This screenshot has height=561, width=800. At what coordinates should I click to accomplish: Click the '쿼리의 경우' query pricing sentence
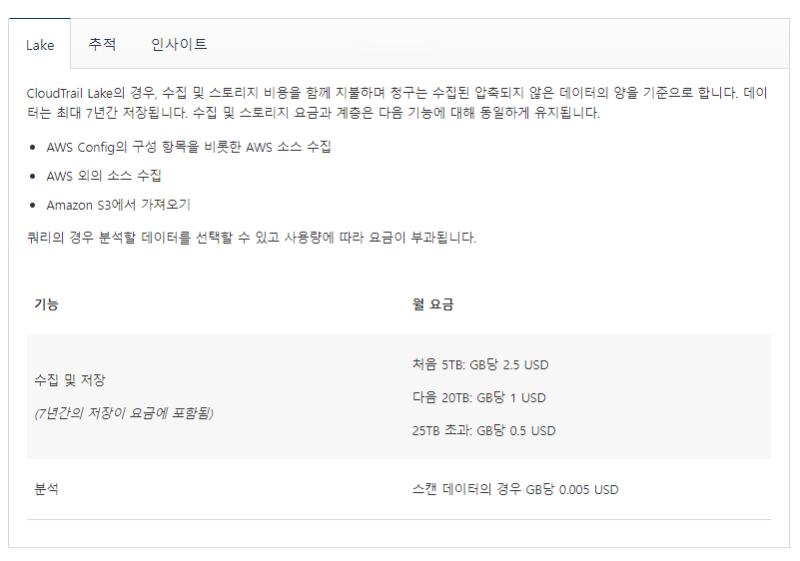(251, 238)
